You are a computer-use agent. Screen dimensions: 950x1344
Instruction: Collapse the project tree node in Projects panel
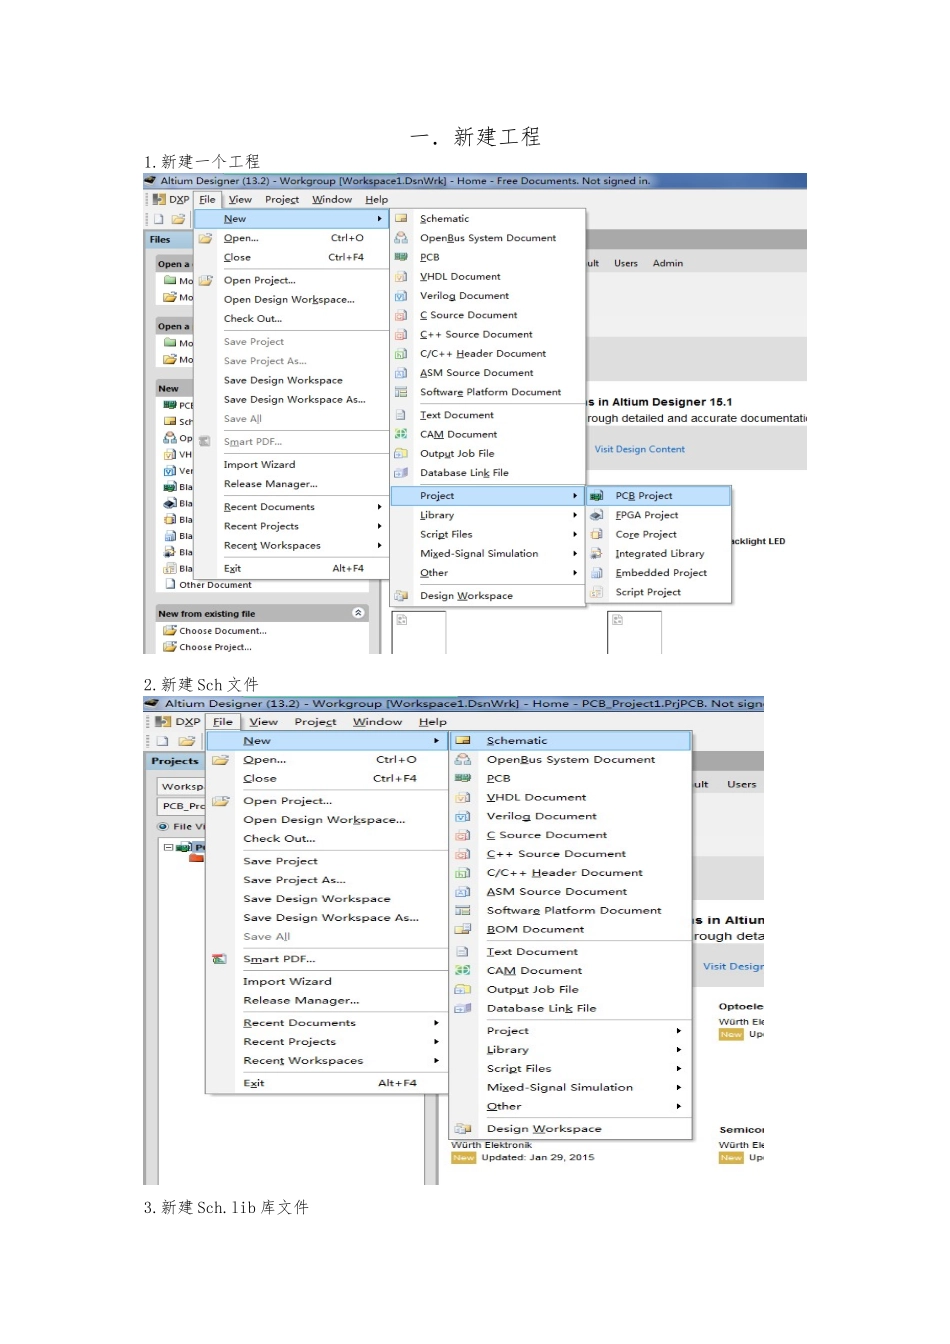tap(168, 847)
